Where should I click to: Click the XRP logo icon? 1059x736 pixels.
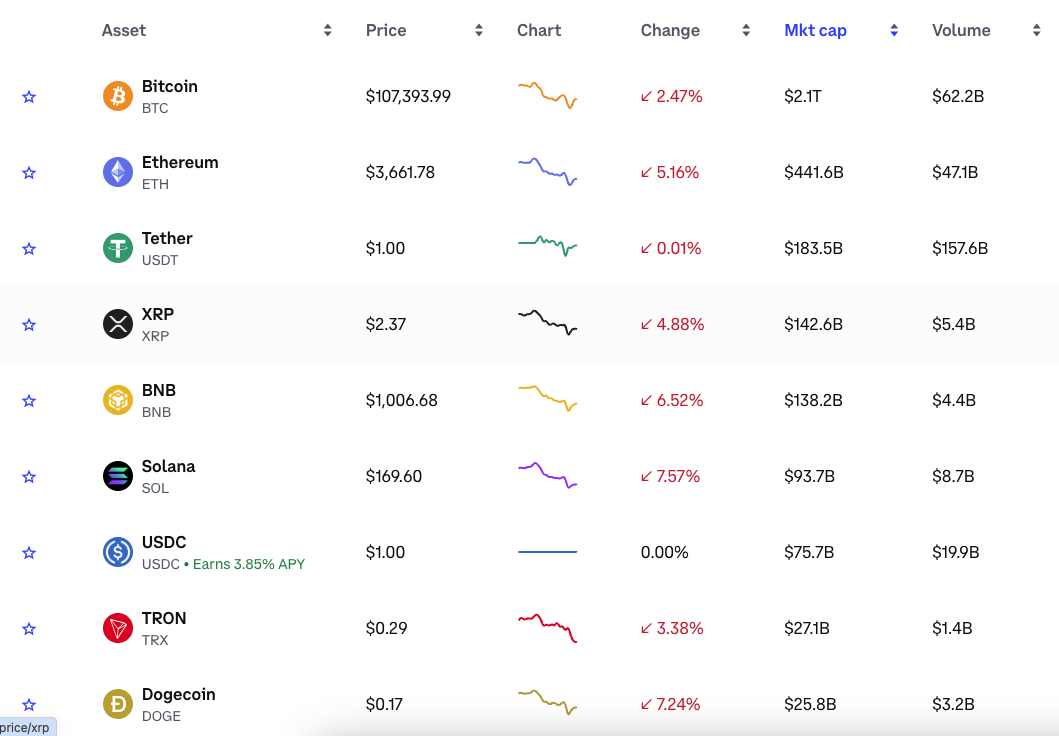pos(118,324)
